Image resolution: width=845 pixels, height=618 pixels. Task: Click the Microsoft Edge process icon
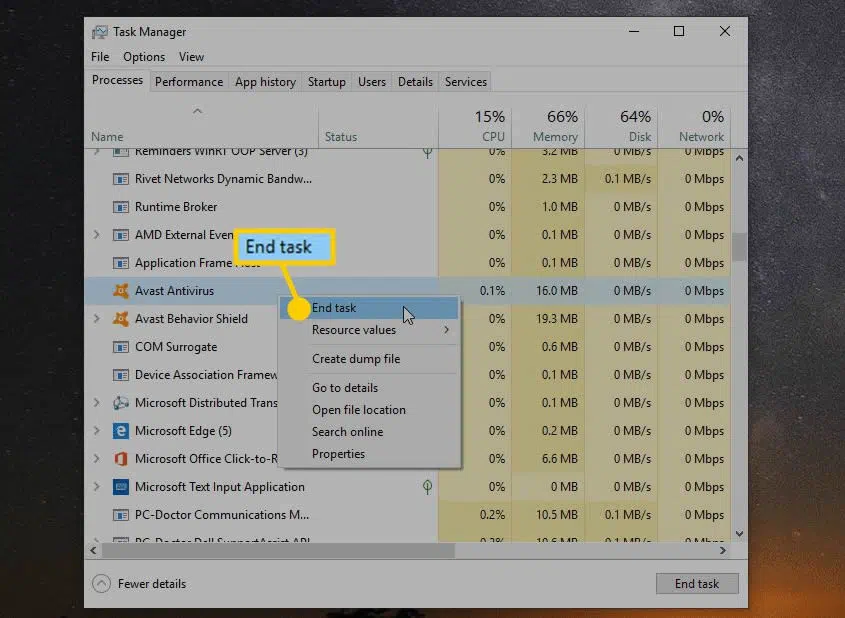coord(121,431)
